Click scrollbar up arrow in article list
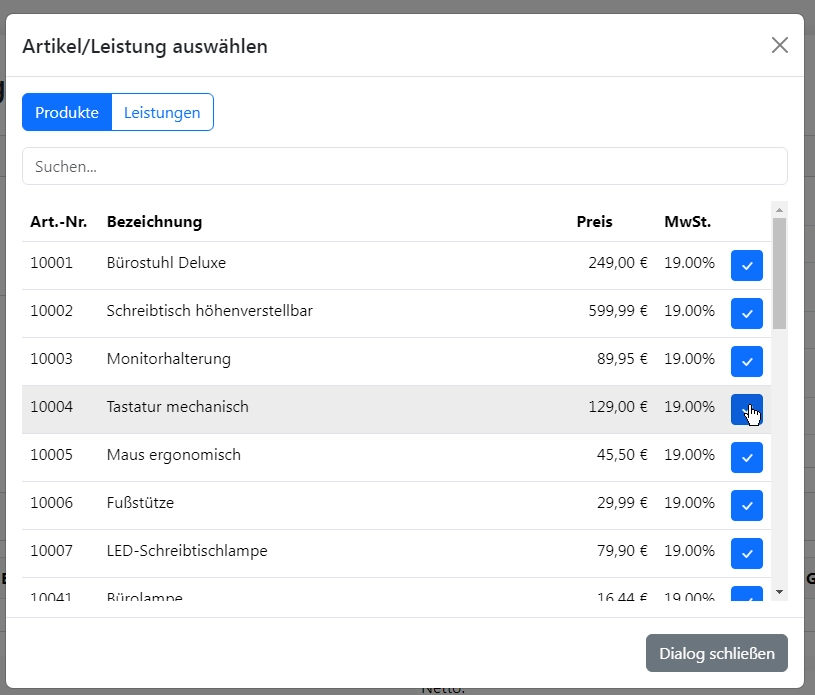Screen dimensions: 815x695 pyautogui.click(x=780, y=210)
